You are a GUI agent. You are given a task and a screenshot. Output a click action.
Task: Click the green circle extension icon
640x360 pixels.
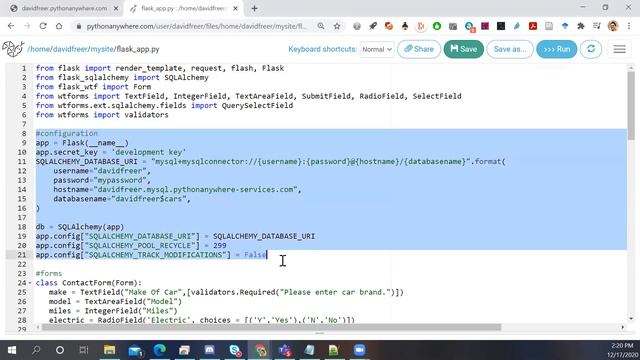click(x=437, y=26)
